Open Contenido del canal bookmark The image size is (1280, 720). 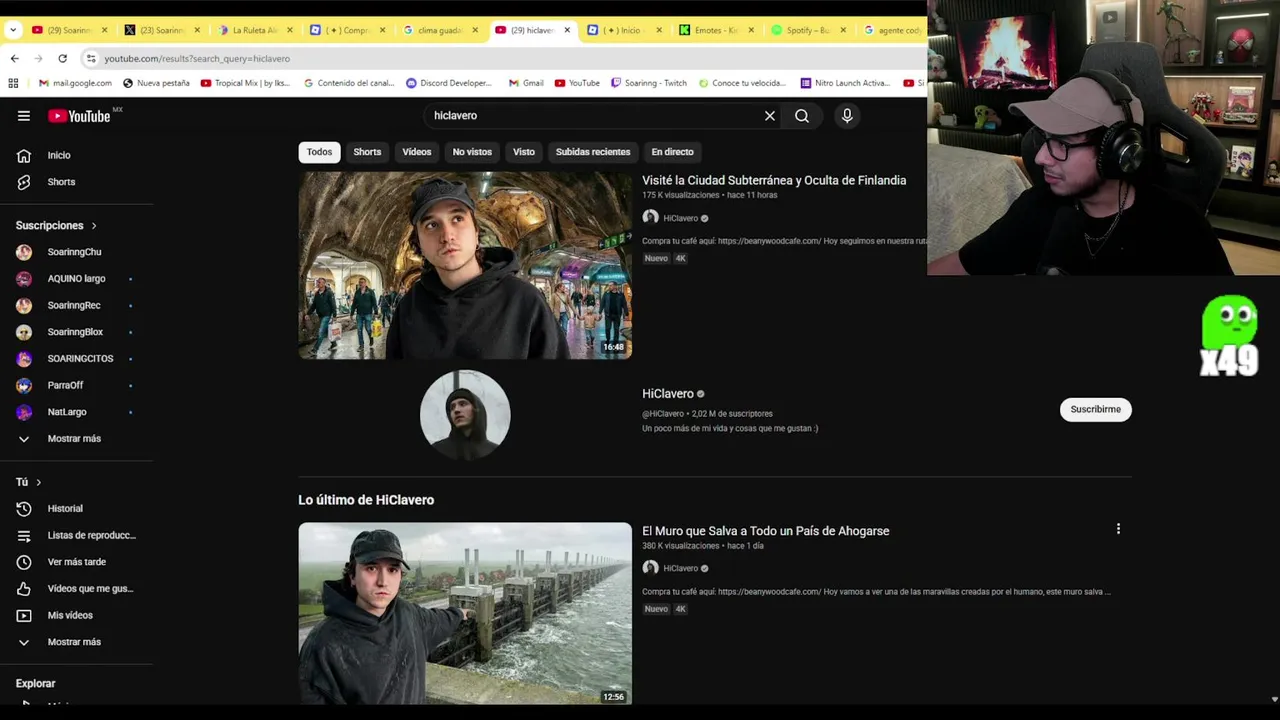tap(348, 83)
